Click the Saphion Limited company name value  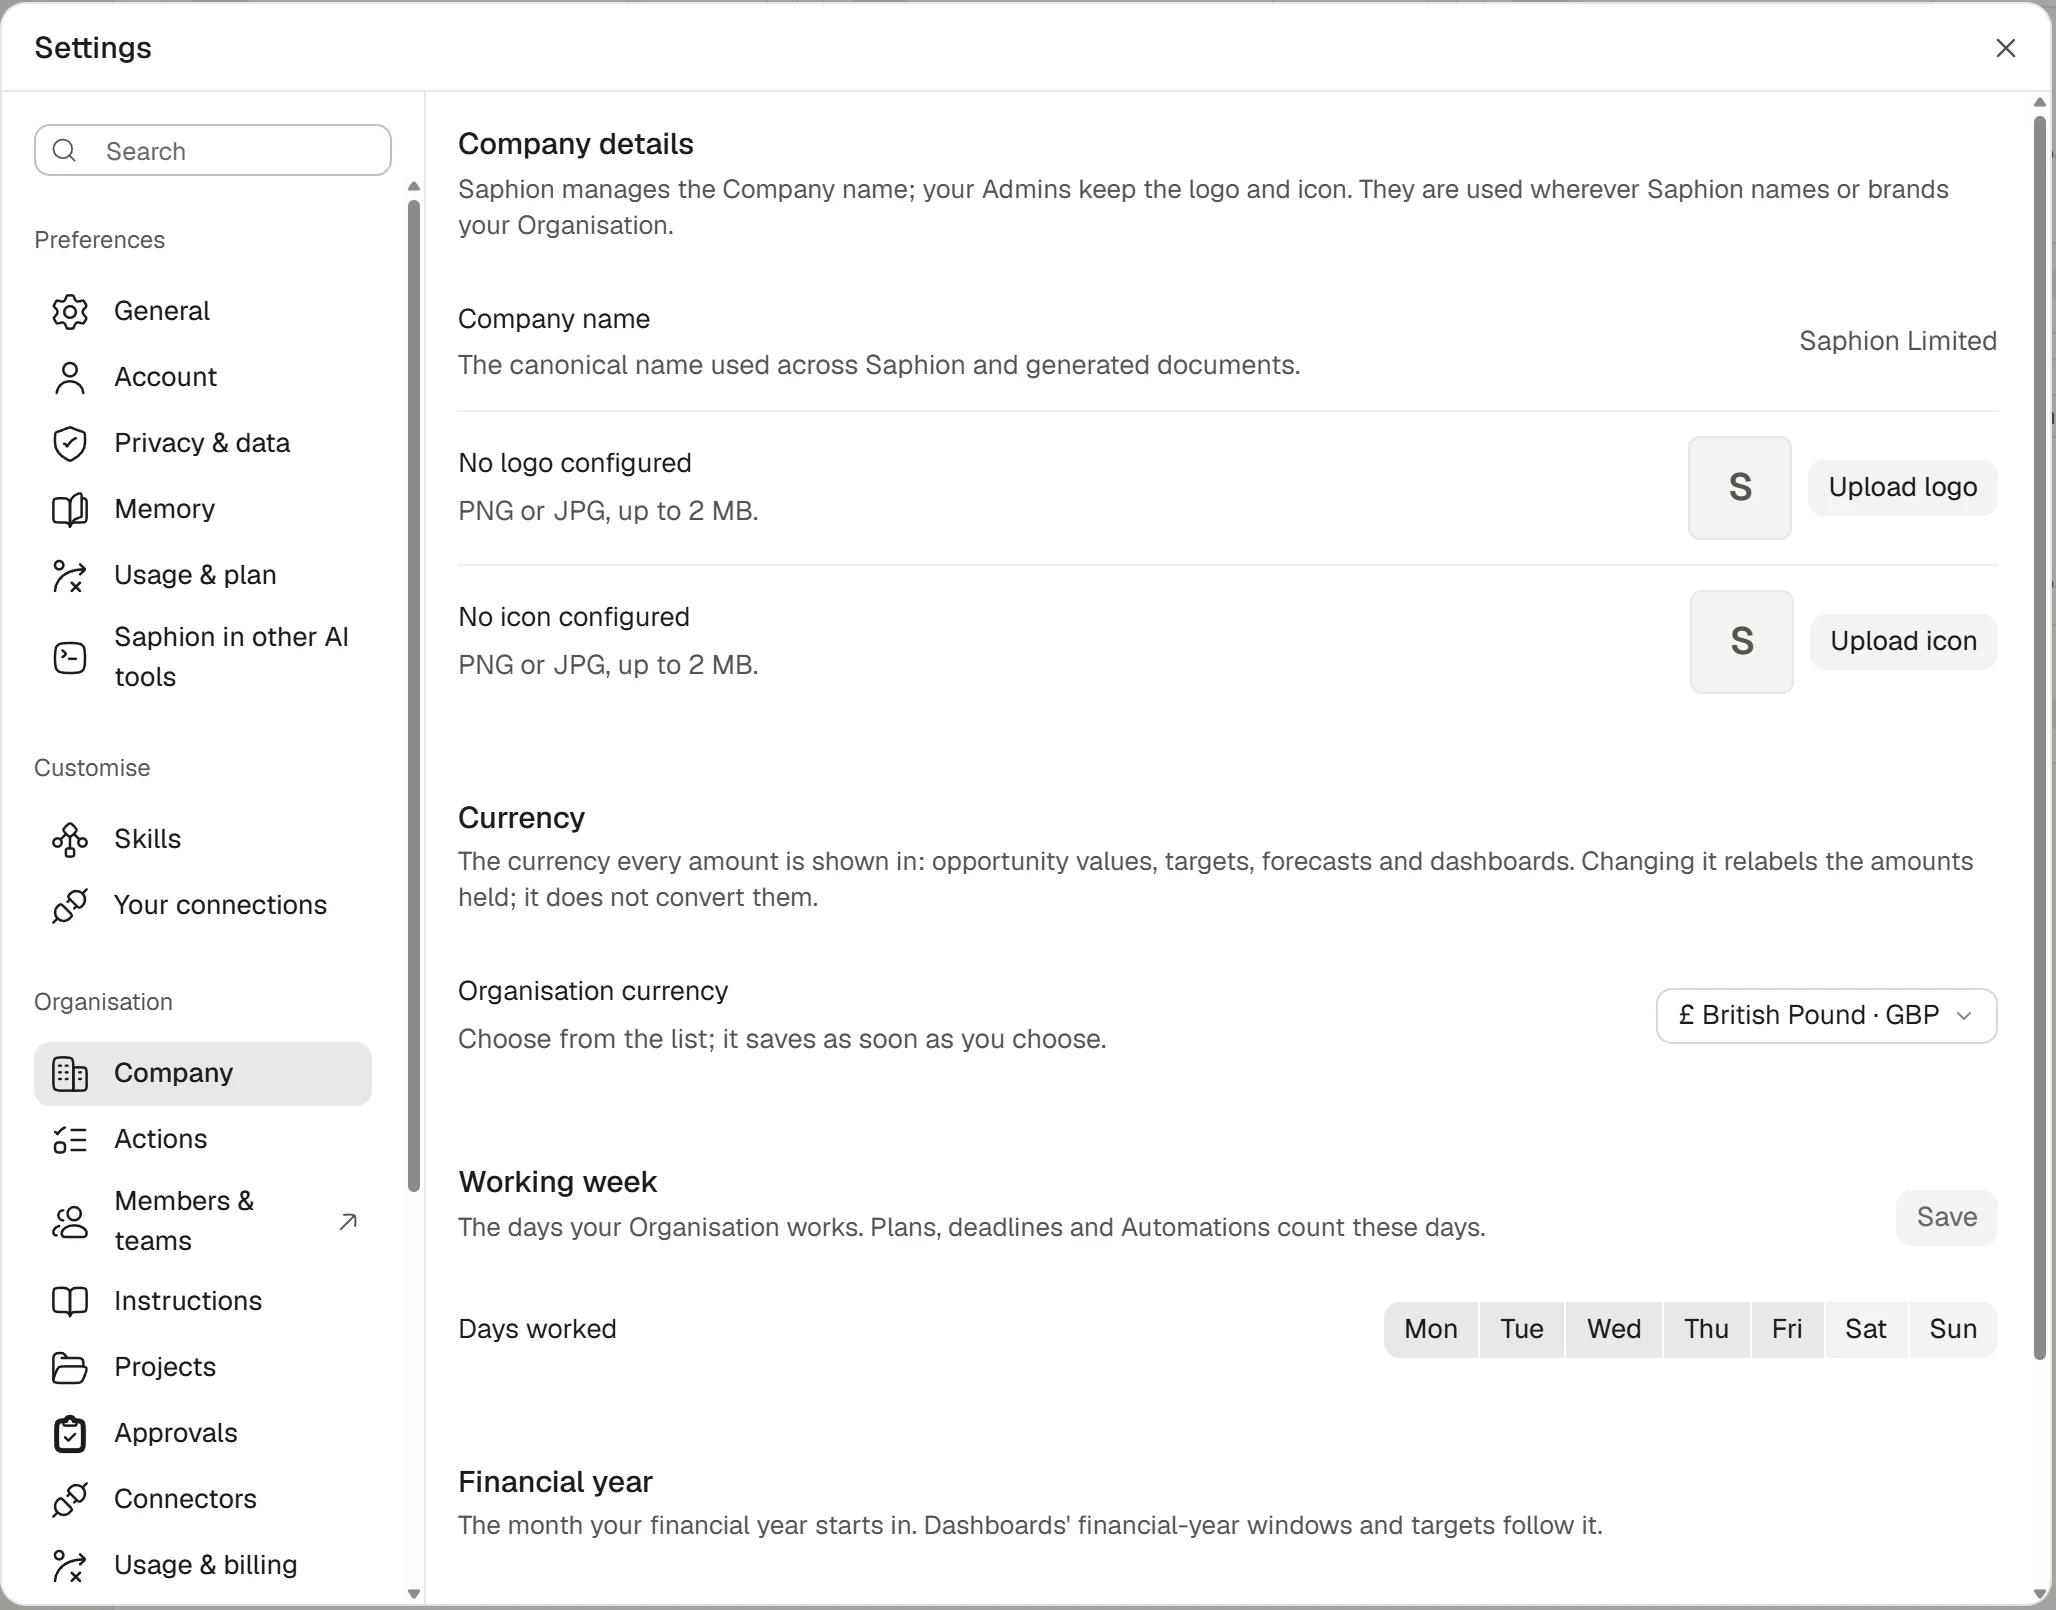(1898, 342)
